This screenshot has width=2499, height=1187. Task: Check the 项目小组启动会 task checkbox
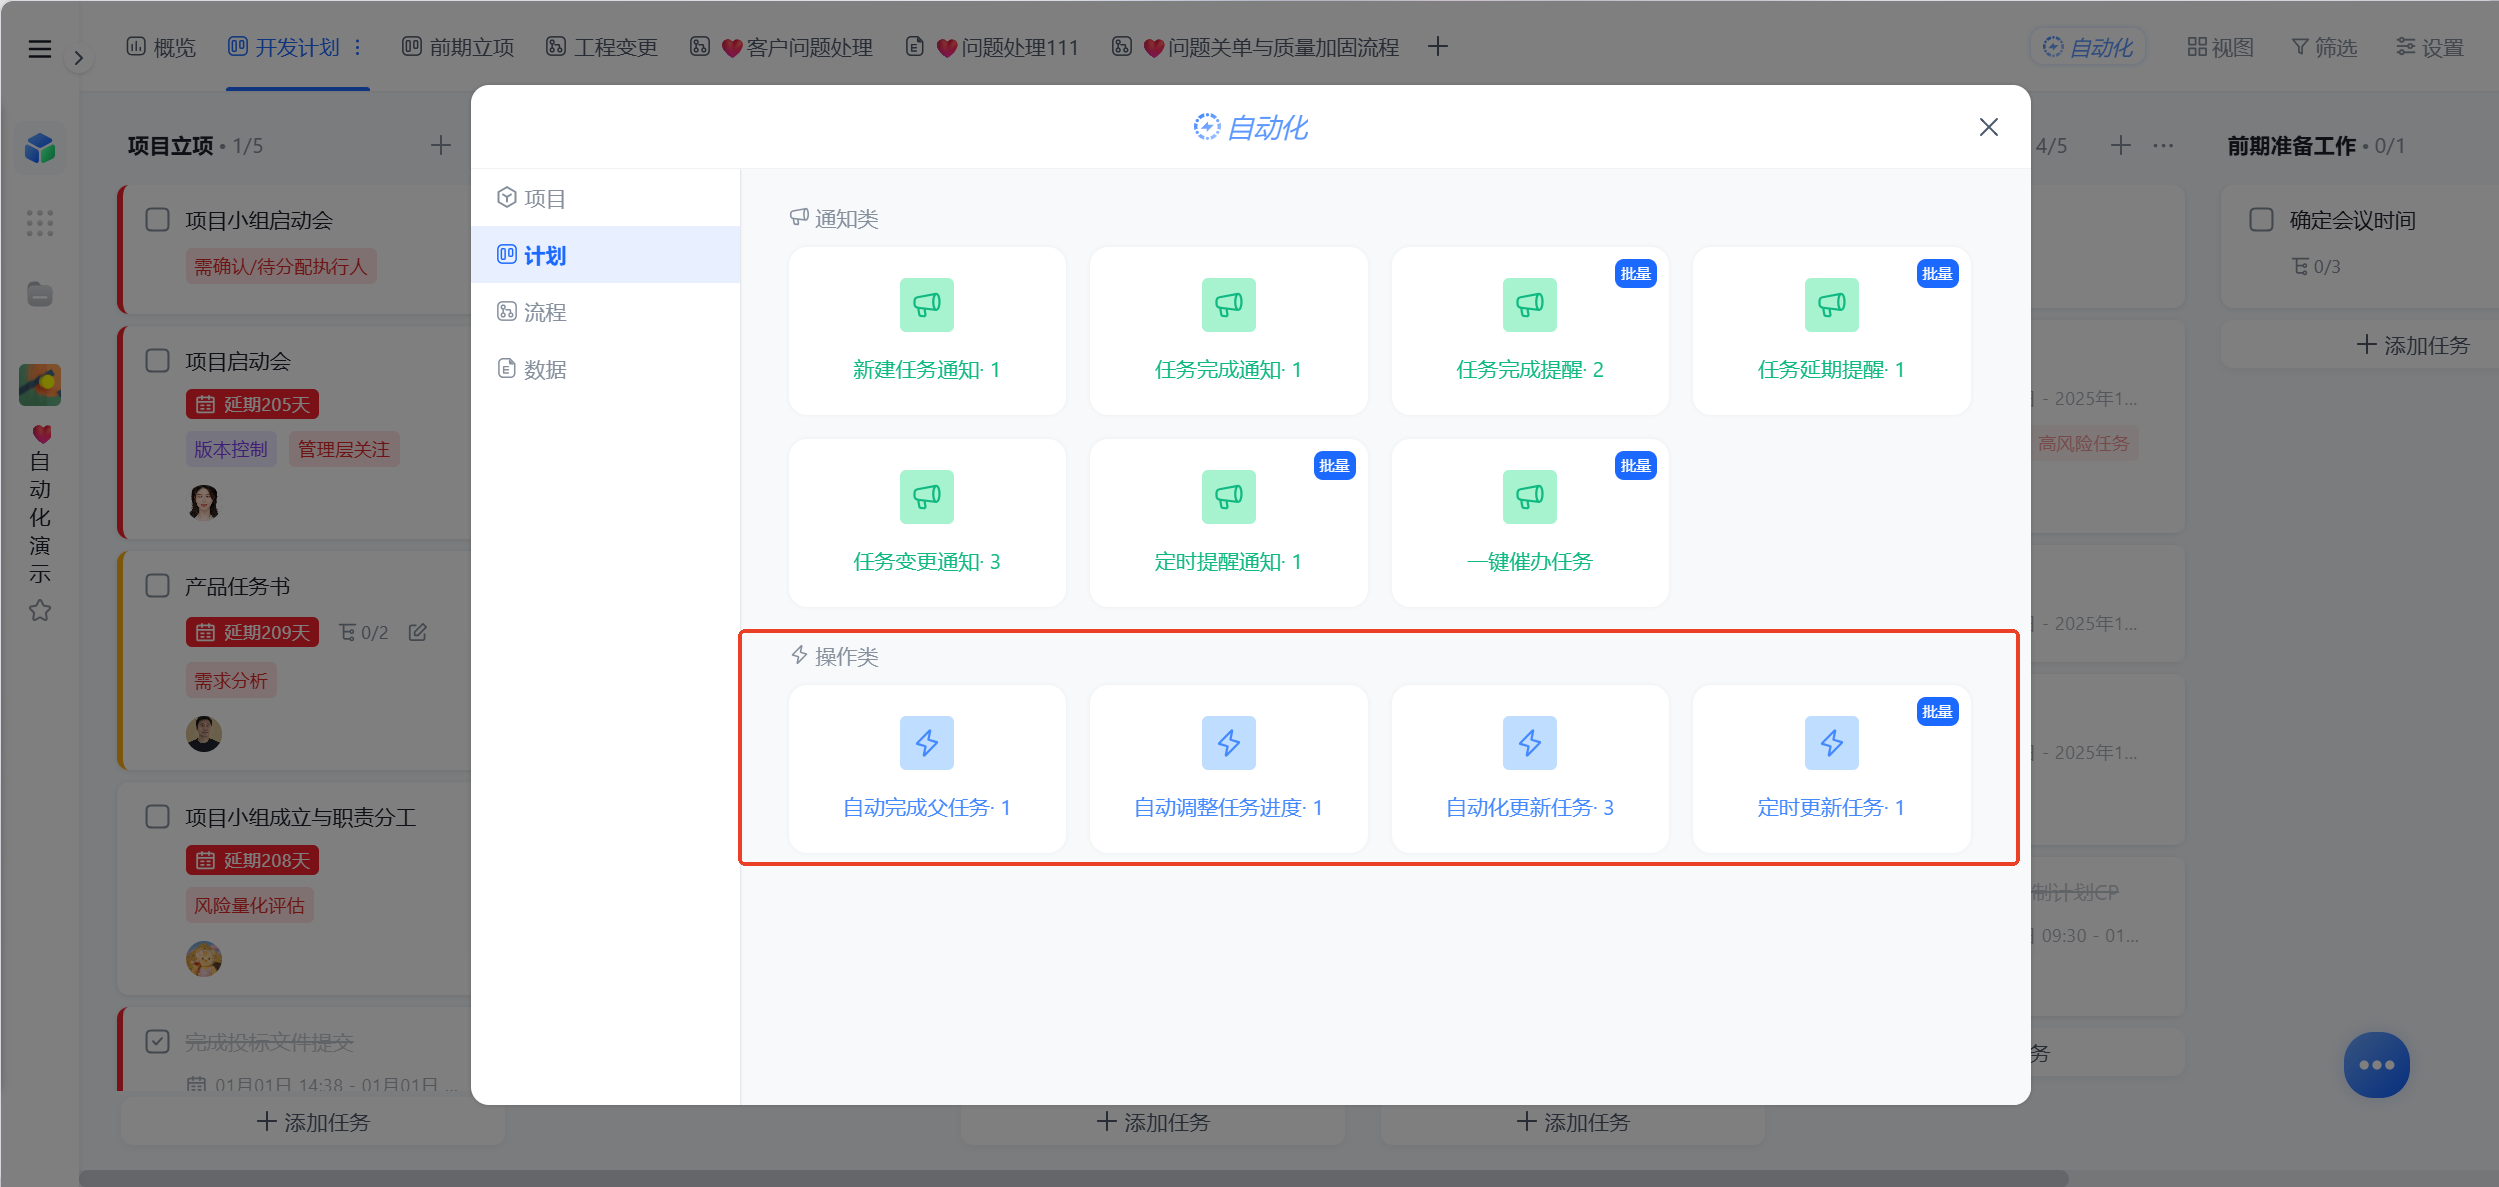tap(158, 219)
